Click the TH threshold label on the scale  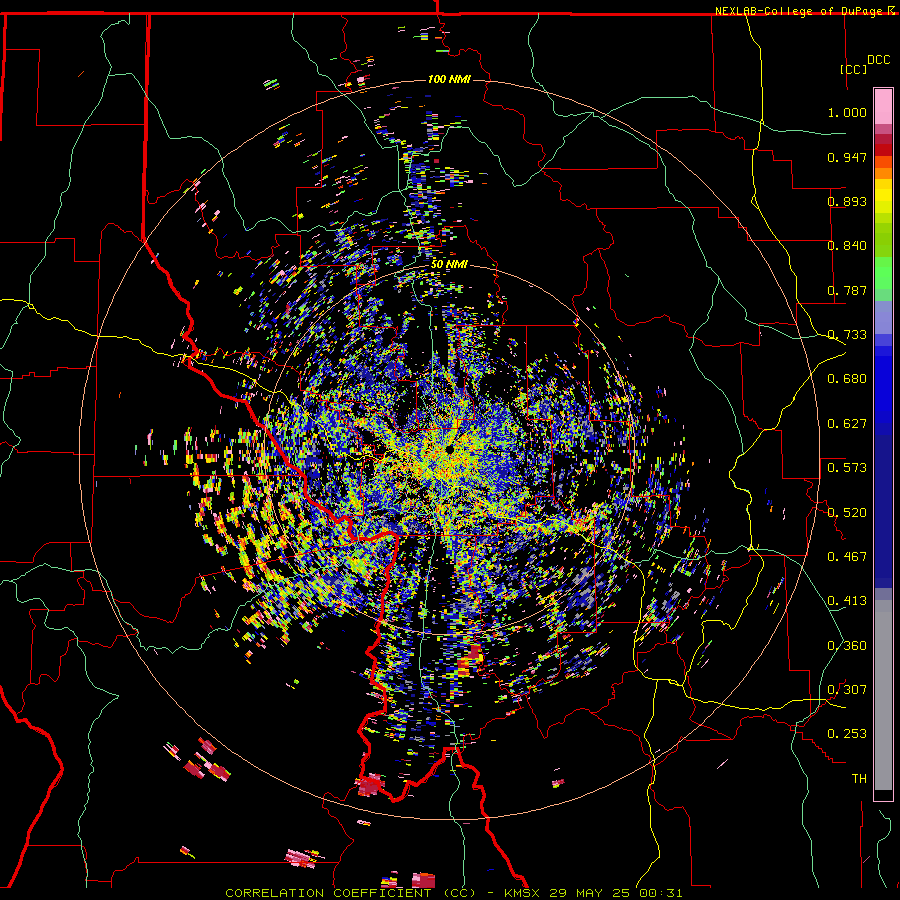point(859,779)
